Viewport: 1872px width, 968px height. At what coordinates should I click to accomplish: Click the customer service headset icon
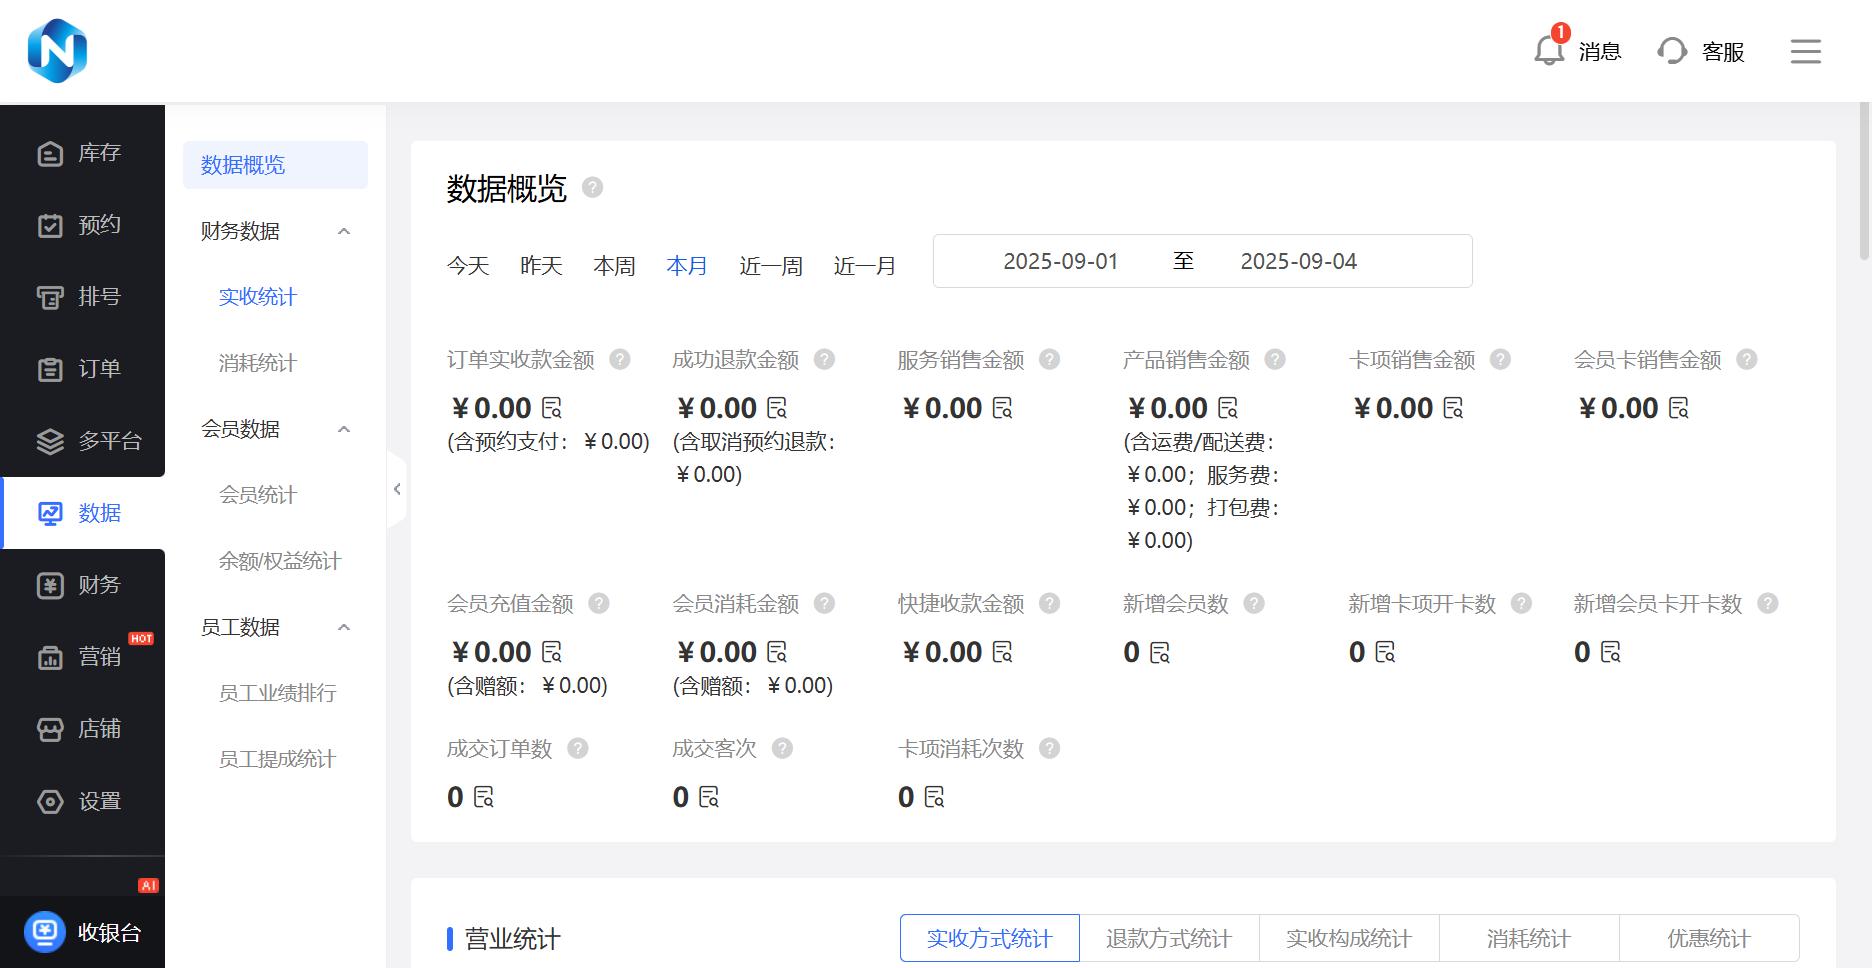coord(1672,51)
